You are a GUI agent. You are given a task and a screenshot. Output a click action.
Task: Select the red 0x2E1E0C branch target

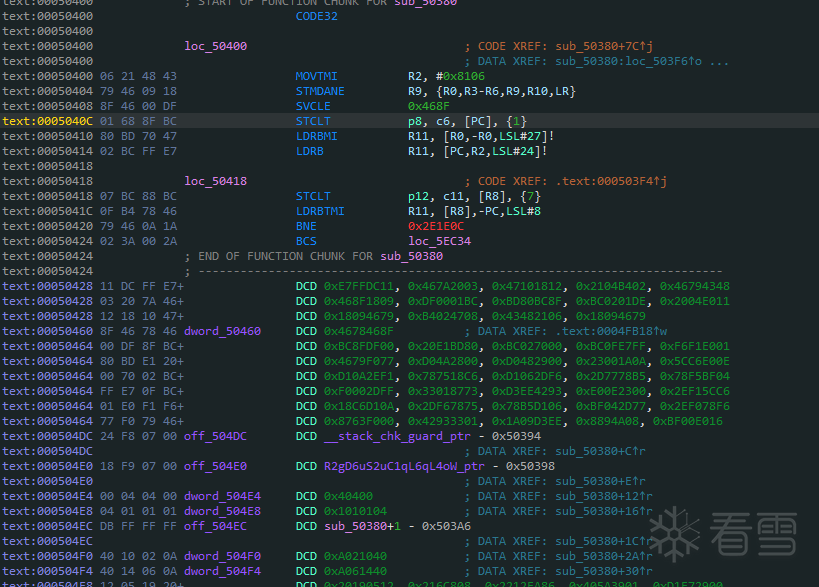436,226
